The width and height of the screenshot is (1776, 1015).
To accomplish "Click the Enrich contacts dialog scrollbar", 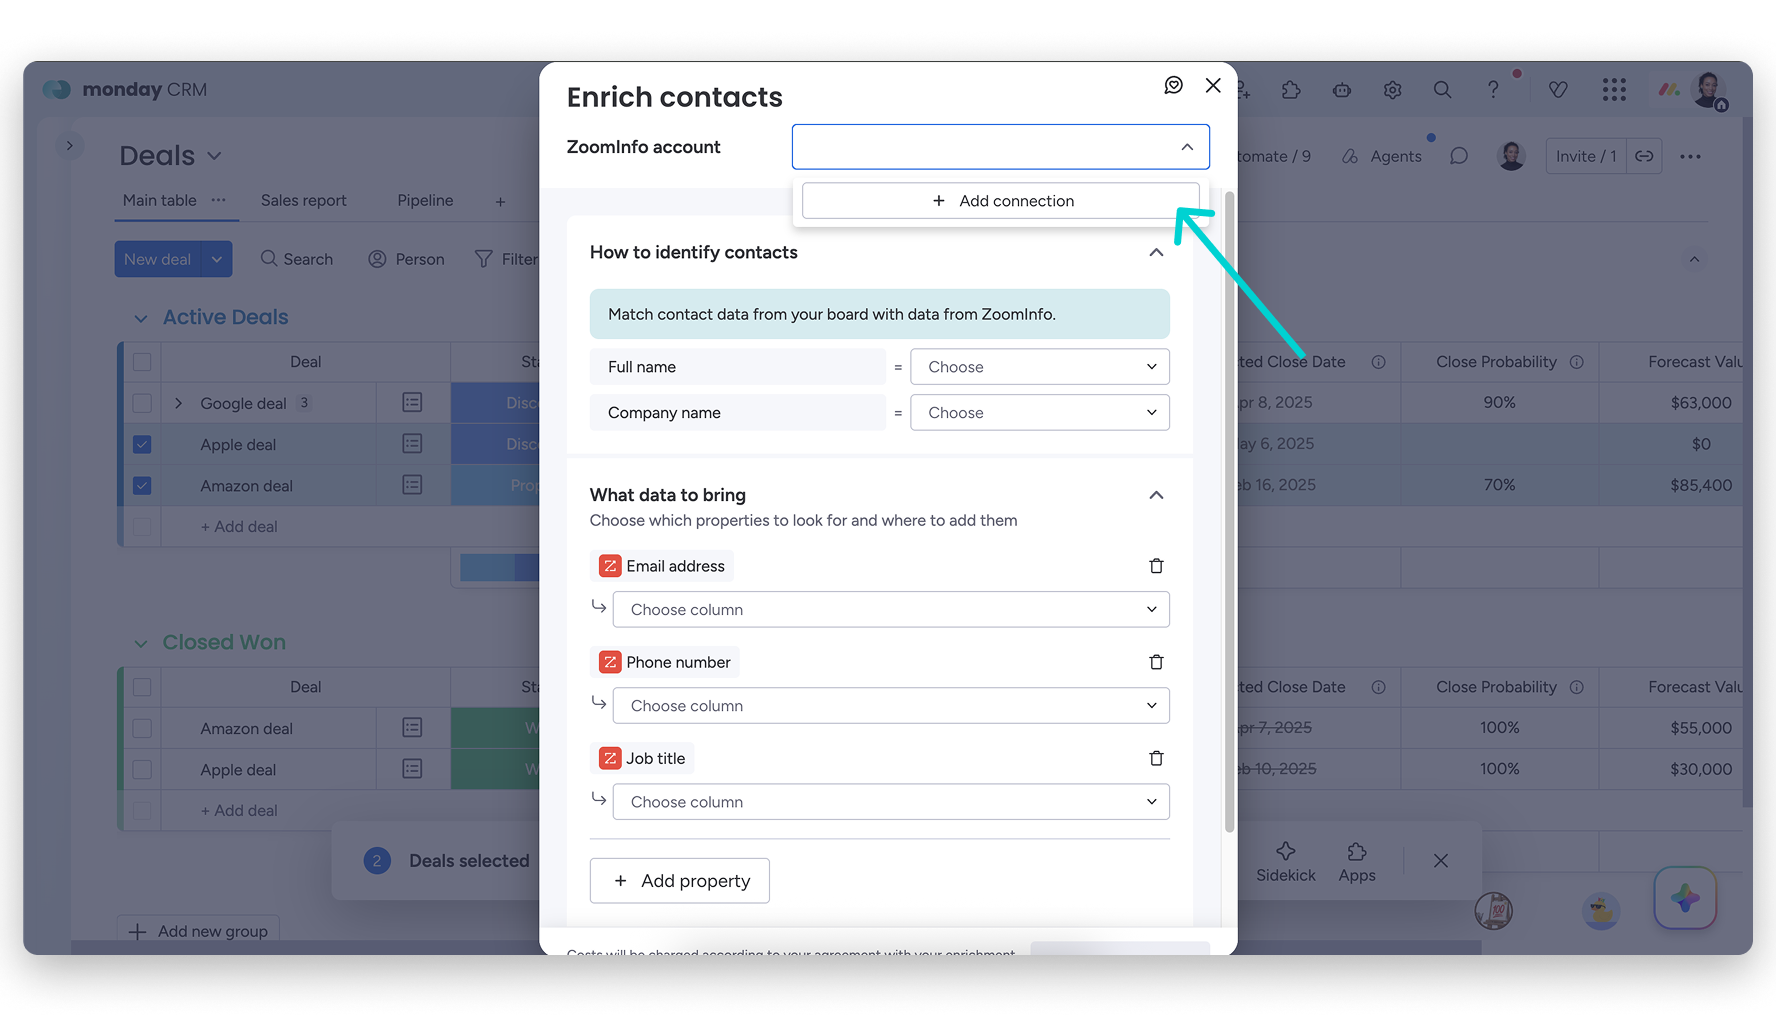I will tap(1229, 510).
